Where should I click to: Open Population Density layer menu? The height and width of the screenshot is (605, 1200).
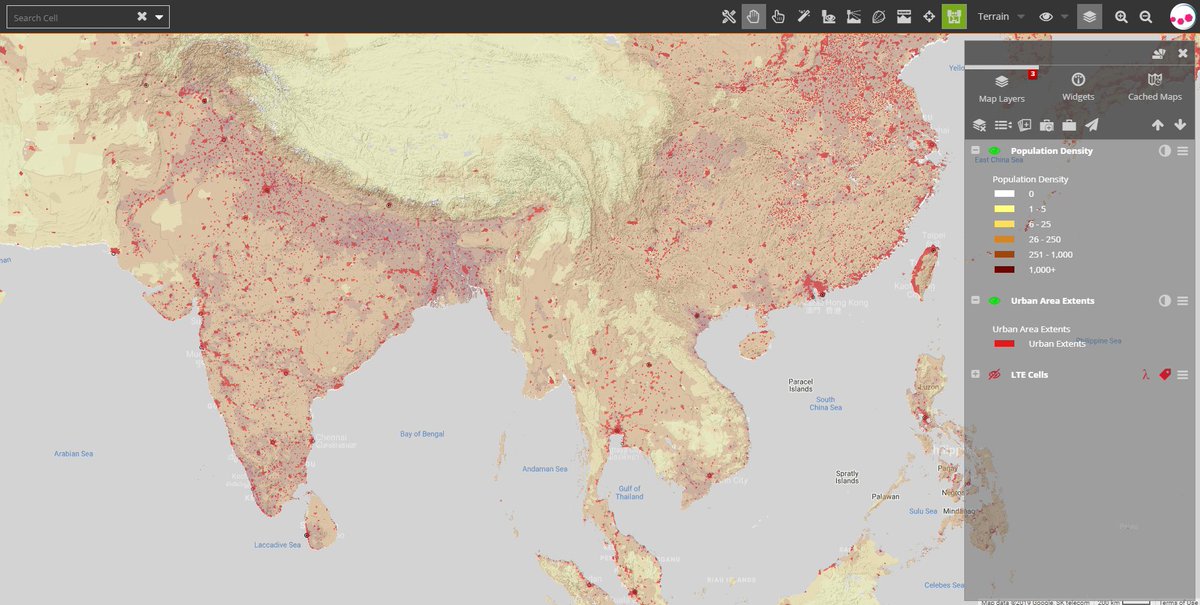(x=1182, y=151)
